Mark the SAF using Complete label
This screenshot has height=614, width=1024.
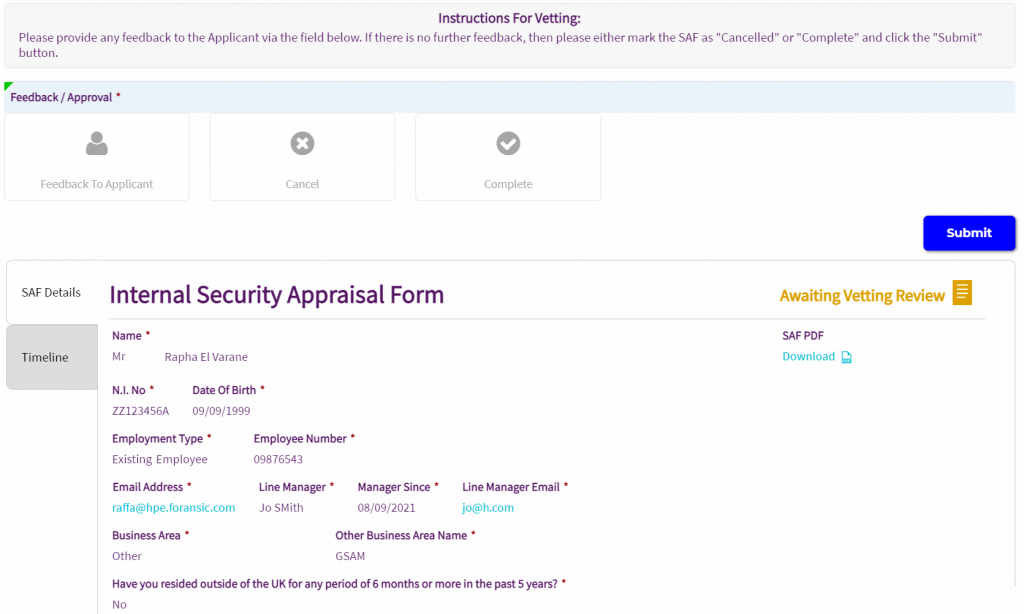pyautogui.click(x=508, y=184)
